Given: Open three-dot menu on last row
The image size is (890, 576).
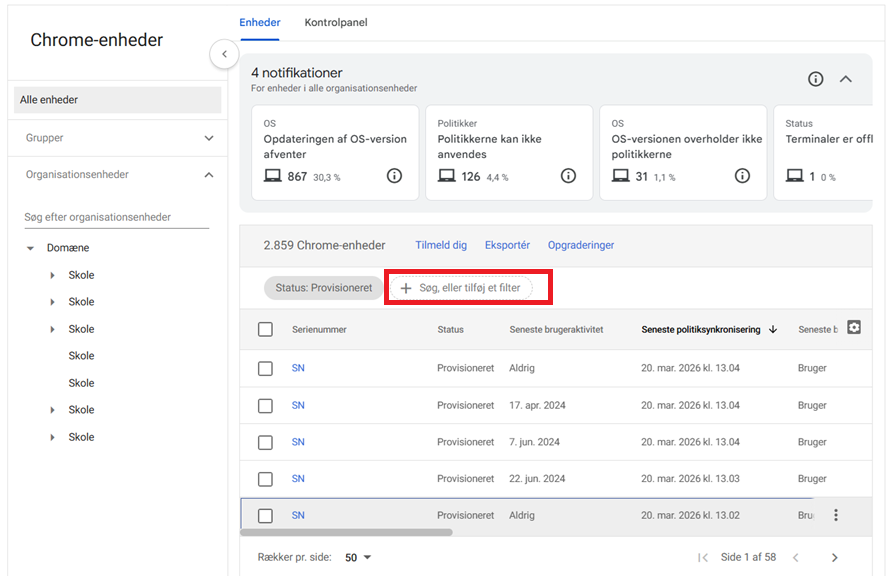Looking at the screenshot, I should [x=836, y=515].
